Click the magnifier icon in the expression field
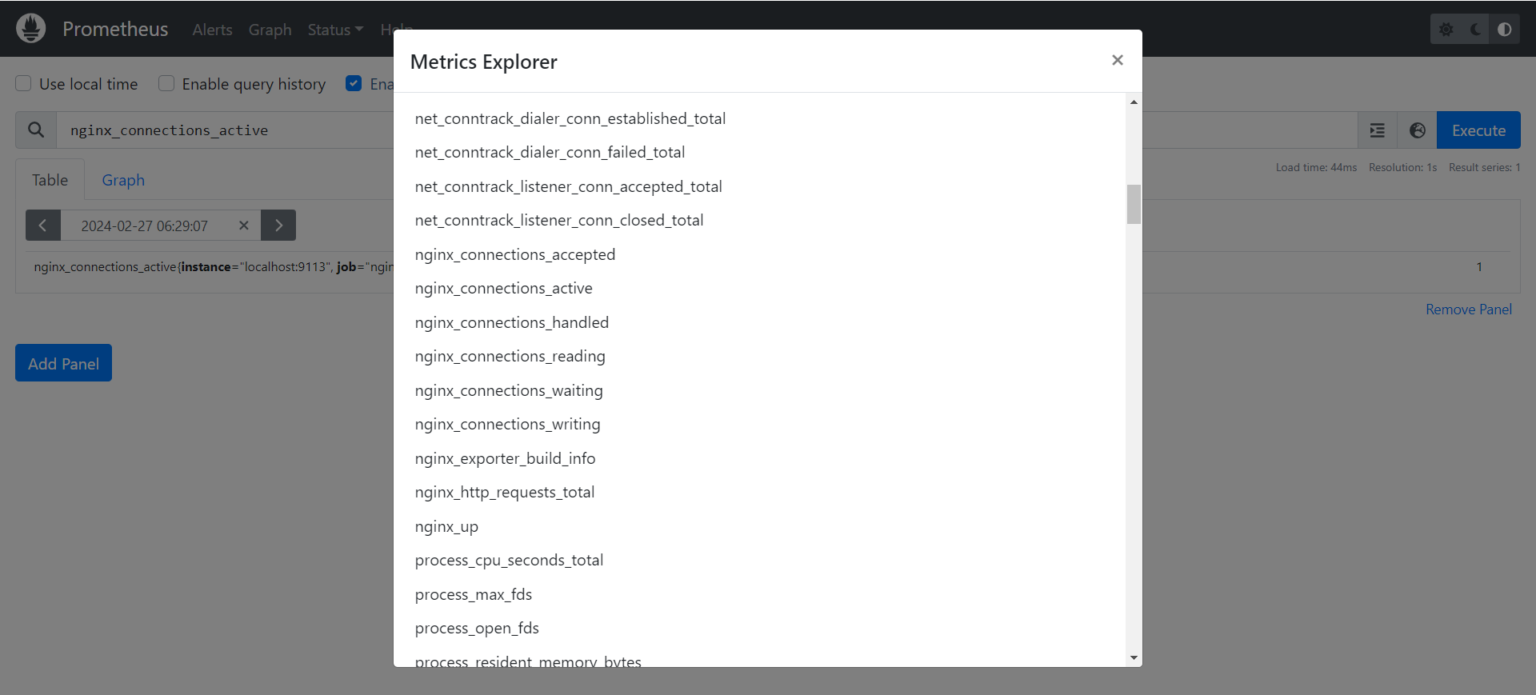Screen dimensions: 1536x695 [36, 130]
